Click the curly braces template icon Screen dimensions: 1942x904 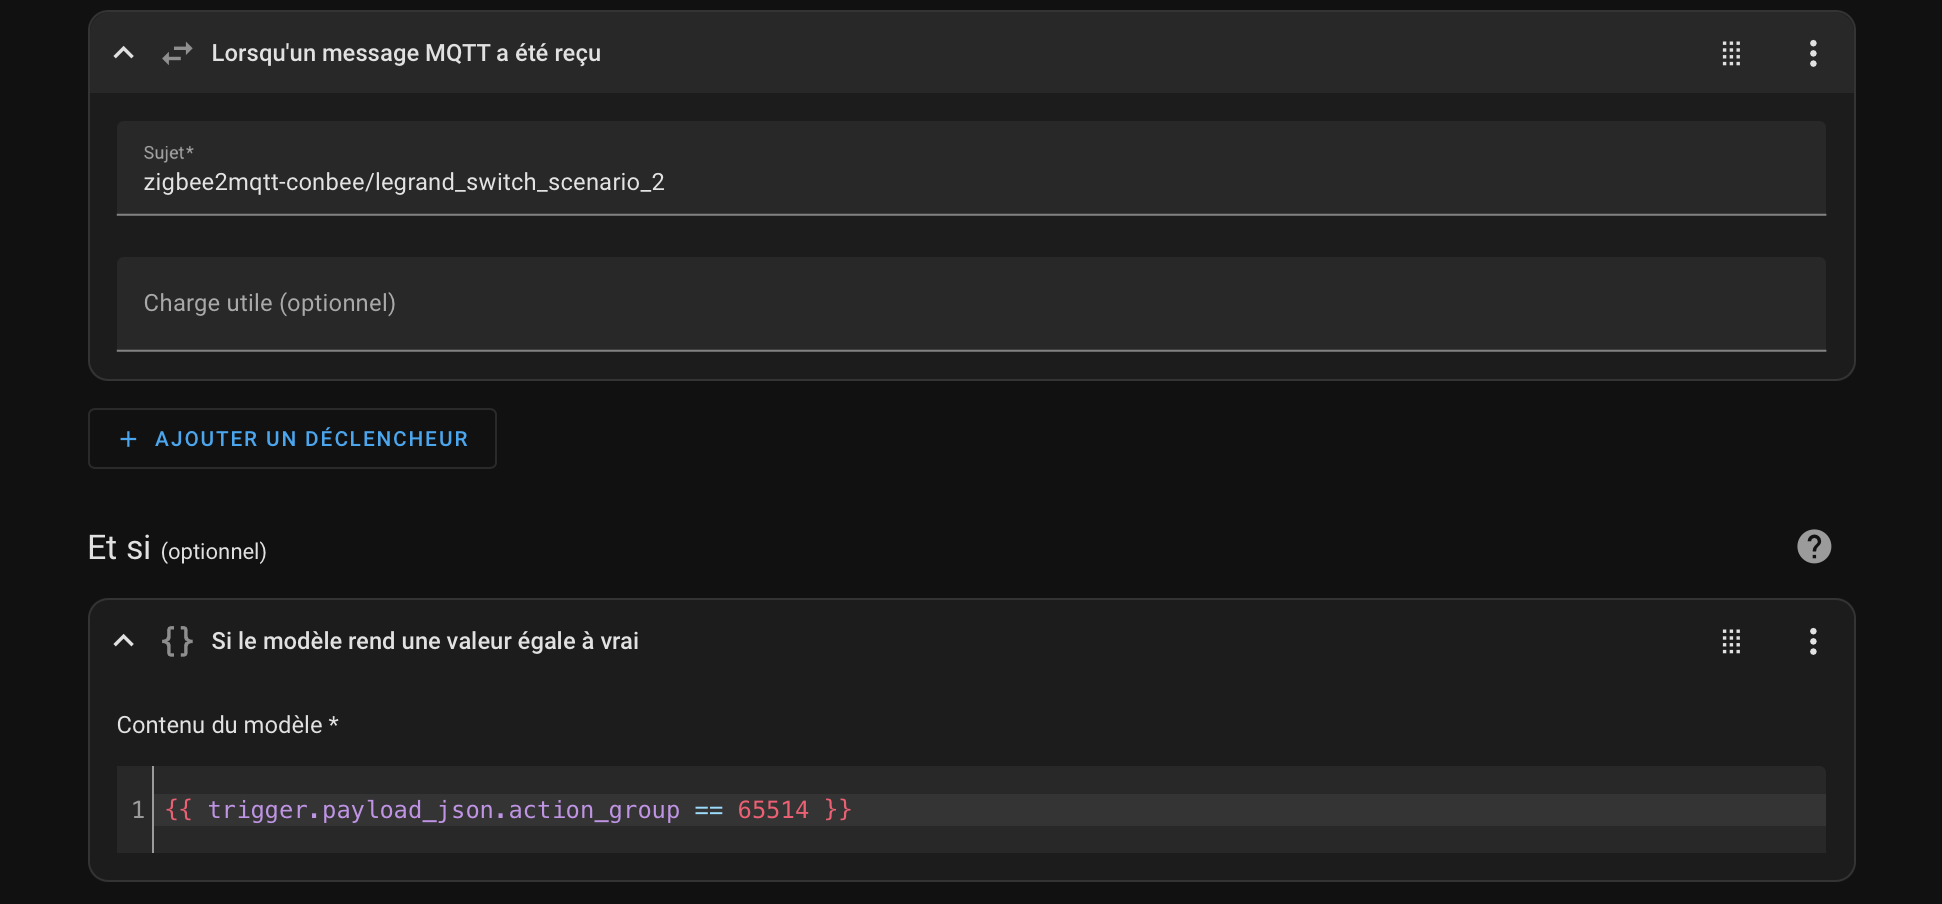(177, 641)
